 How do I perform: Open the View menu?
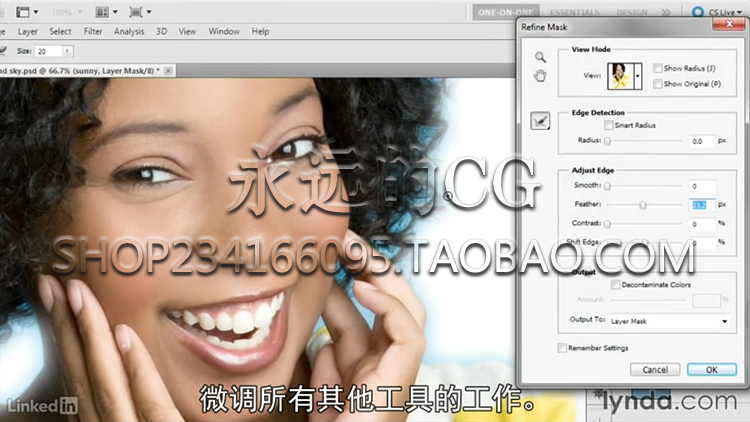(x=187, y=32)
